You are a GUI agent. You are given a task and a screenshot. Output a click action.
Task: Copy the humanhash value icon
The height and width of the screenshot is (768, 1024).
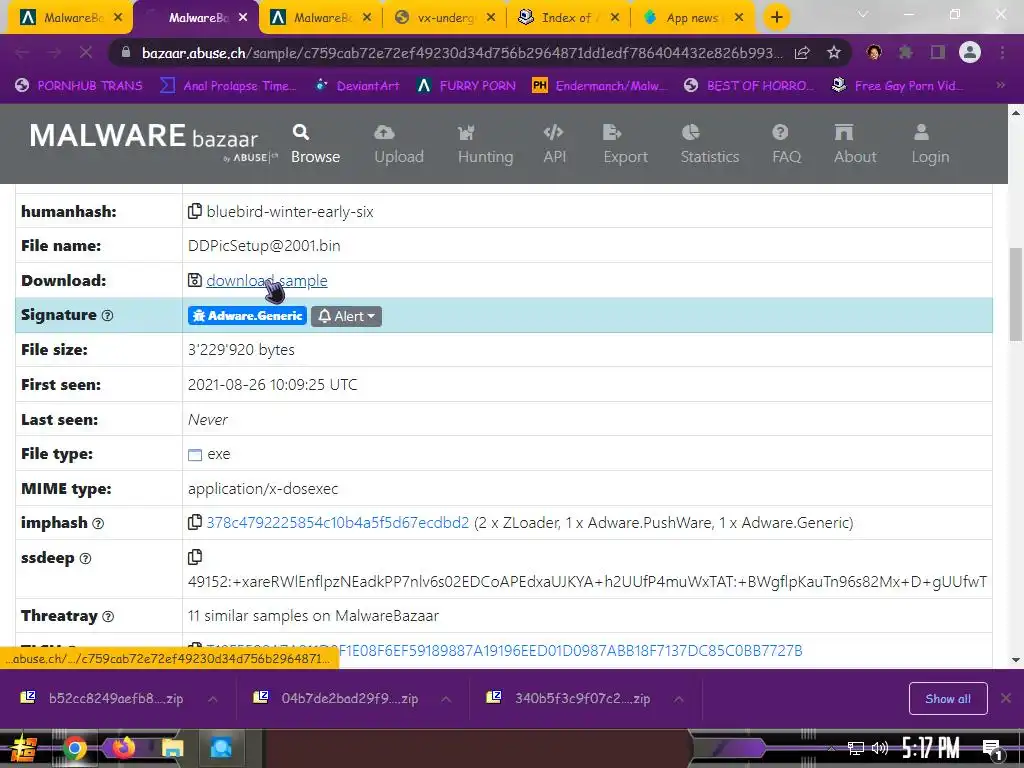[x=195, y=212]
